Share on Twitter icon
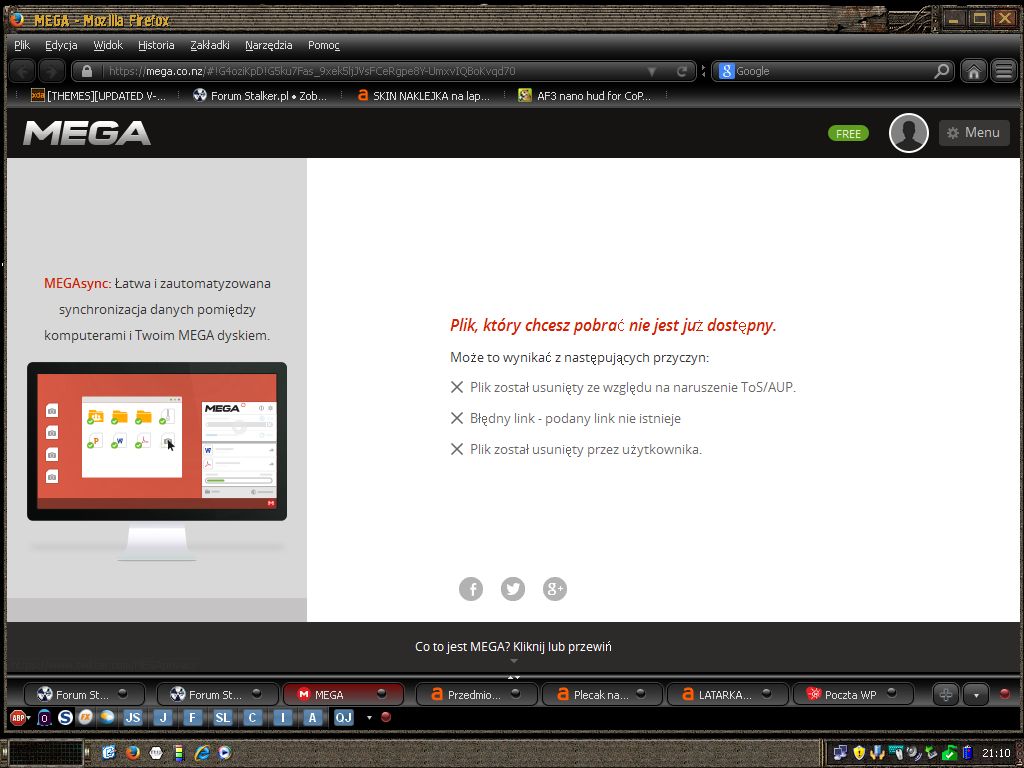The width and height of the screenshot is (1024, 768). point(513,588)
